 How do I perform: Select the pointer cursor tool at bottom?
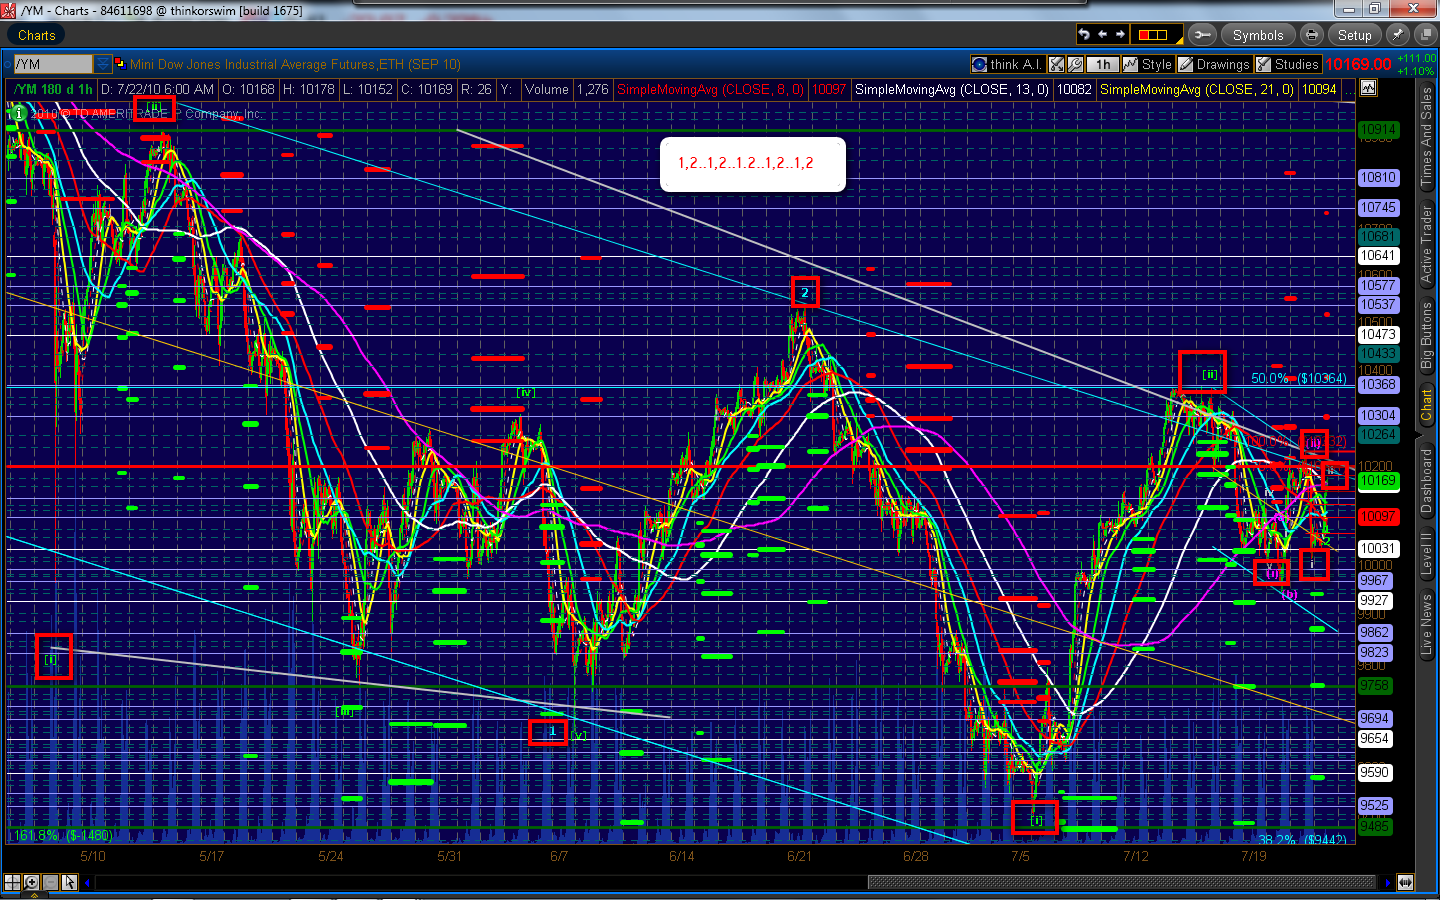(69, 882)
